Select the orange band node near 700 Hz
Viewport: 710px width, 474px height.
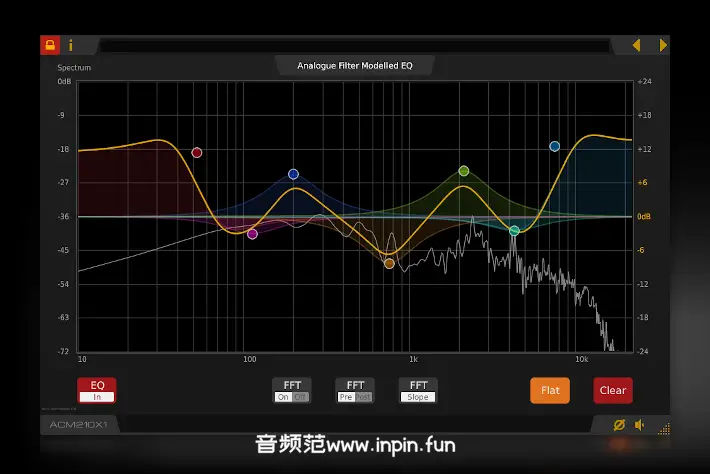click(389, 263)
